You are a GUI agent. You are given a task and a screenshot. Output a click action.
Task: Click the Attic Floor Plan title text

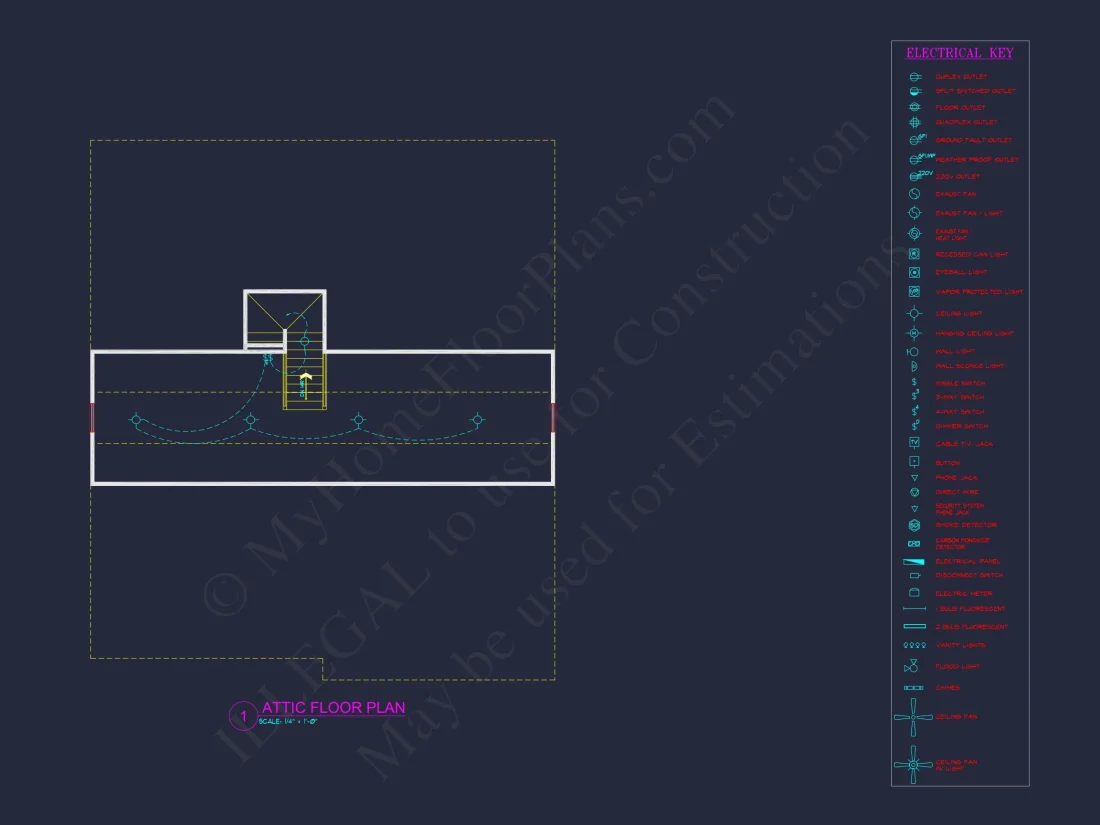[333, 708]
